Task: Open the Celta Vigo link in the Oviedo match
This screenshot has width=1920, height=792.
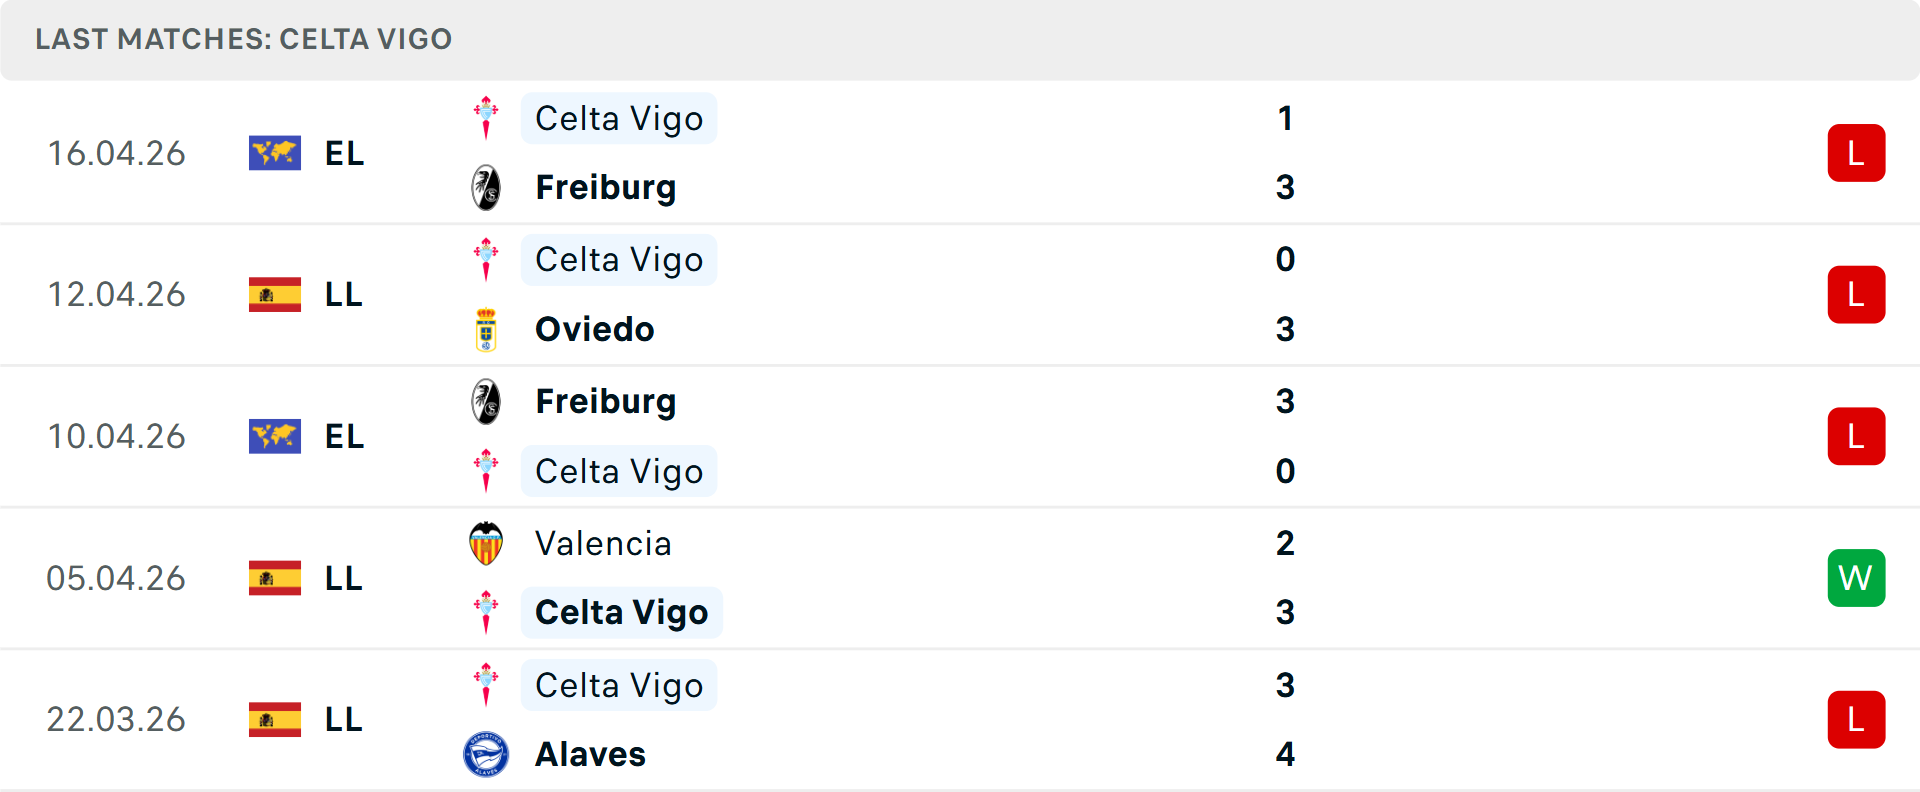Action: 618,259
